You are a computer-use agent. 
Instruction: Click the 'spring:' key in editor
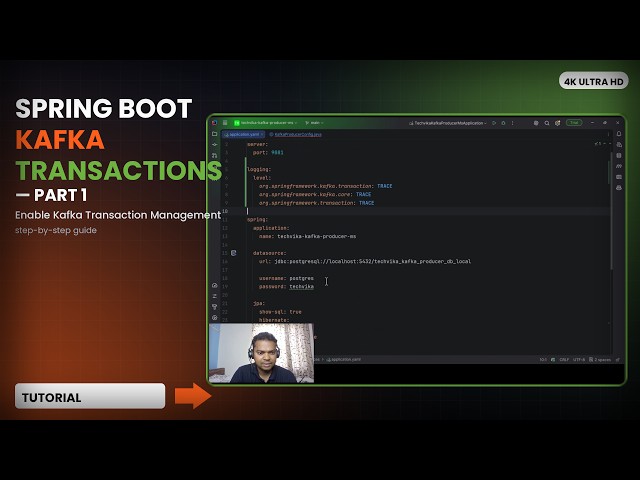click(257, 220)
